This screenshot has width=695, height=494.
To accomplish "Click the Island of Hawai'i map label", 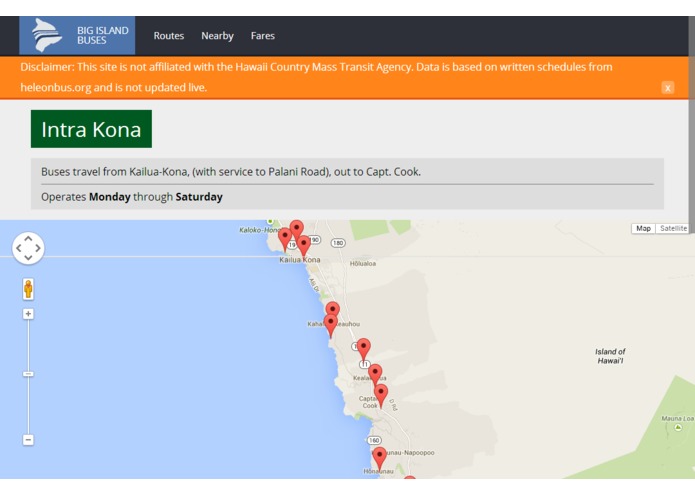I will tap(610, 356).
